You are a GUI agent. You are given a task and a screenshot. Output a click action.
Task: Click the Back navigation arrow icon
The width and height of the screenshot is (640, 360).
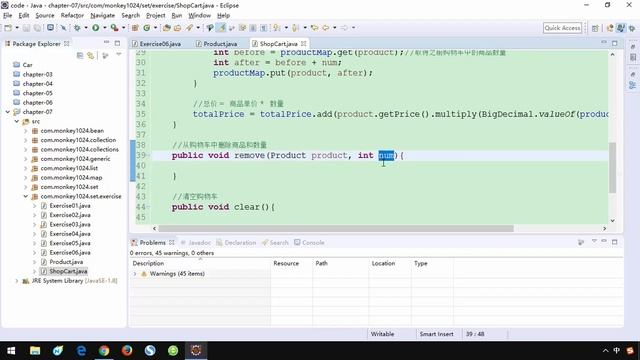pyautogui.click(x=326, y=28)
